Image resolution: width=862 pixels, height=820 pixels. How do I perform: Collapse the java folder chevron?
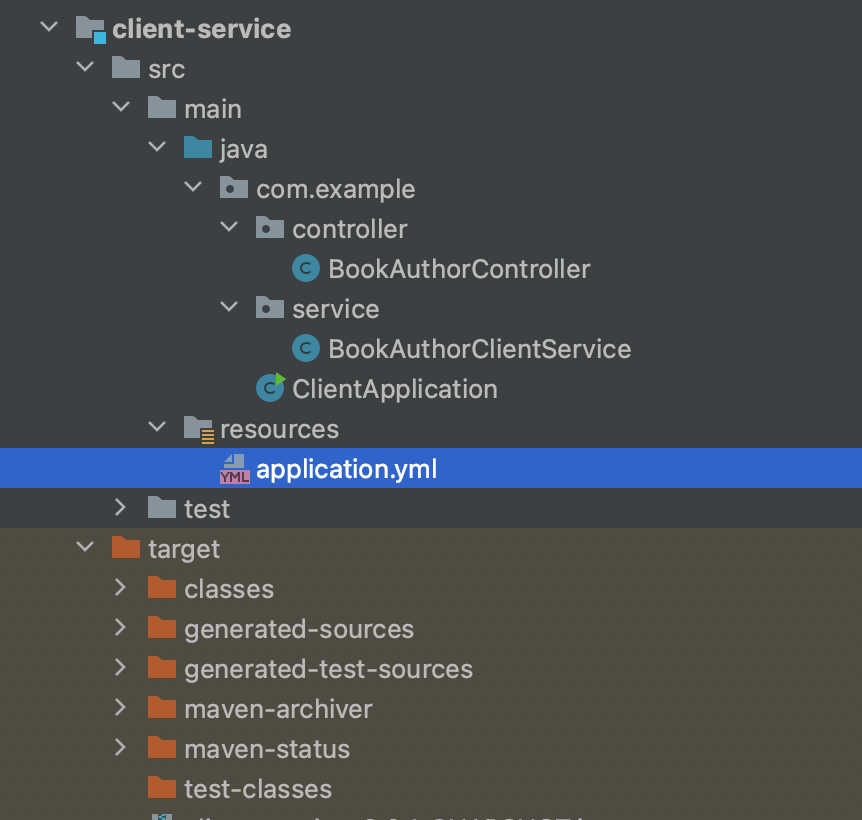click(157, 147)
